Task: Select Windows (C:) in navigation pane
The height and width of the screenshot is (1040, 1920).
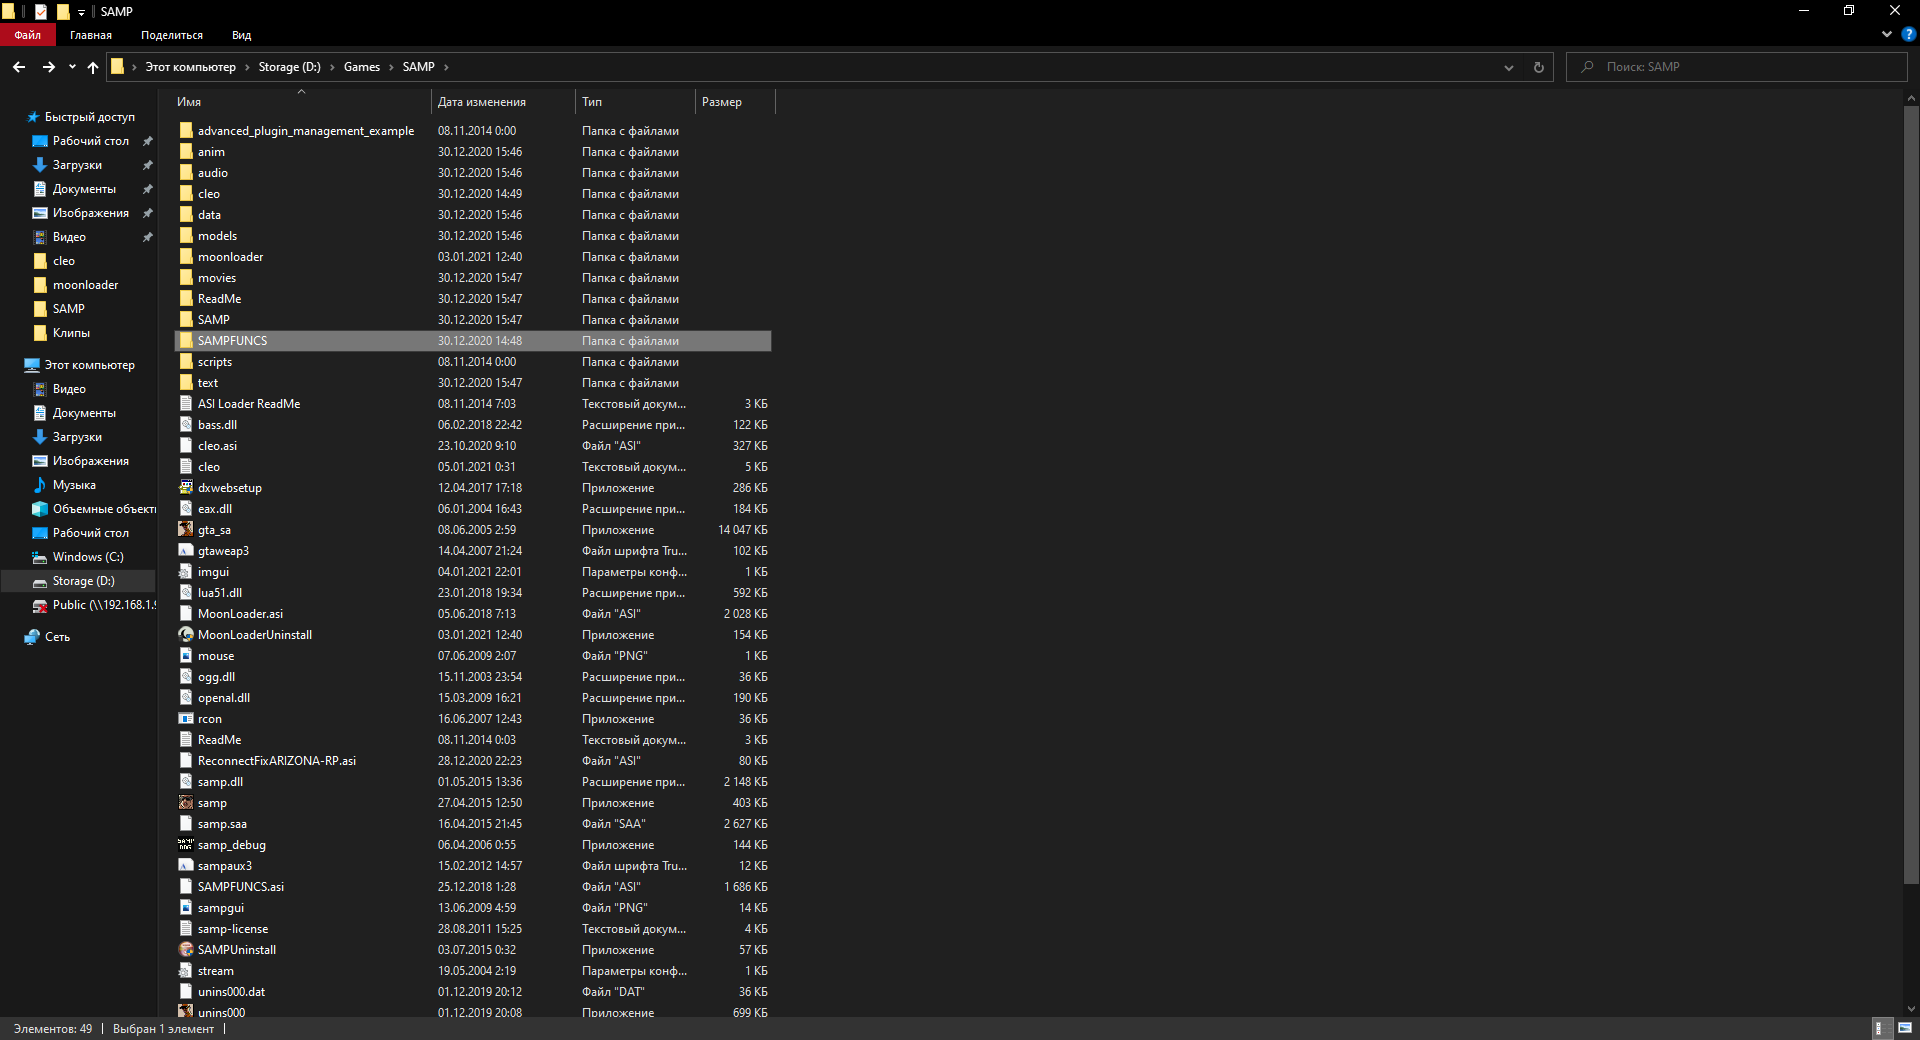Action: coord(88,557)
